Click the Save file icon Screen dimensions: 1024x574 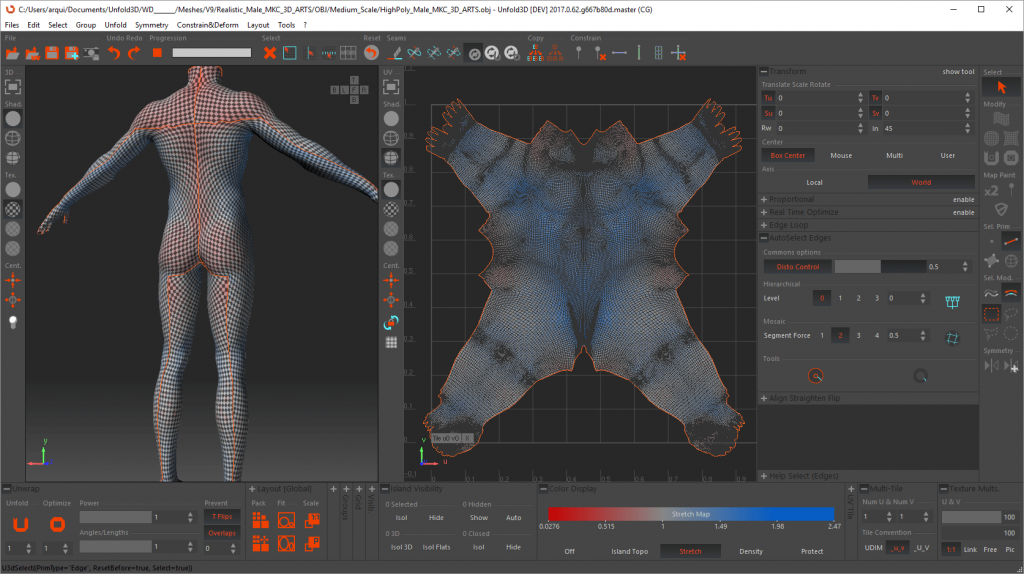point(54,52)
